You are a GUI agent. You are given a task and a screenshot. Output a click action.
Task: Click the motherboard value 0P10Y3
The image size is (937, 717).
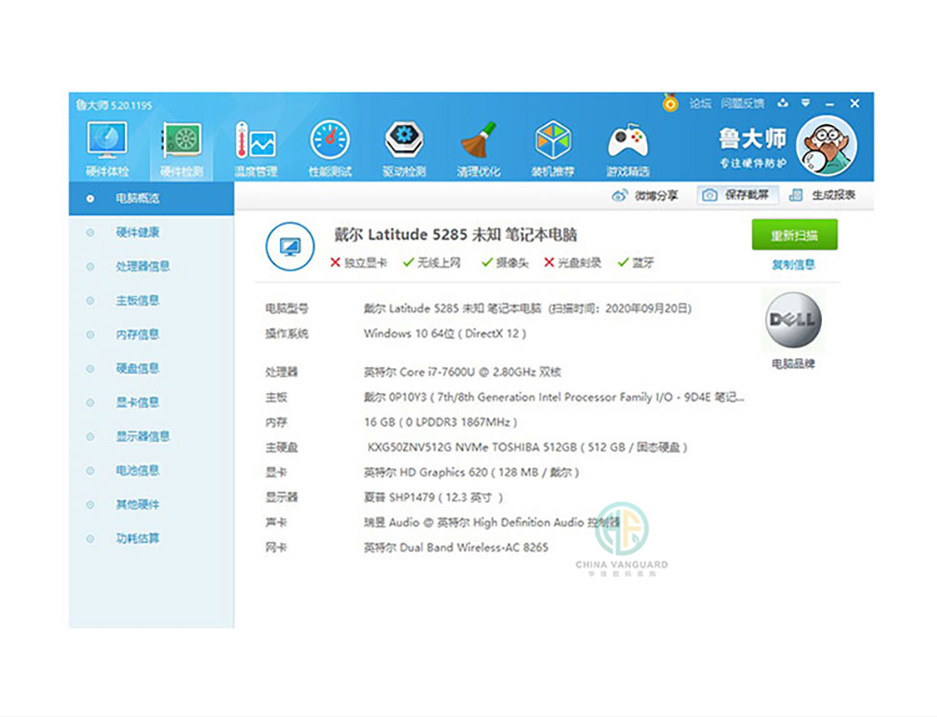click(554, 397)
